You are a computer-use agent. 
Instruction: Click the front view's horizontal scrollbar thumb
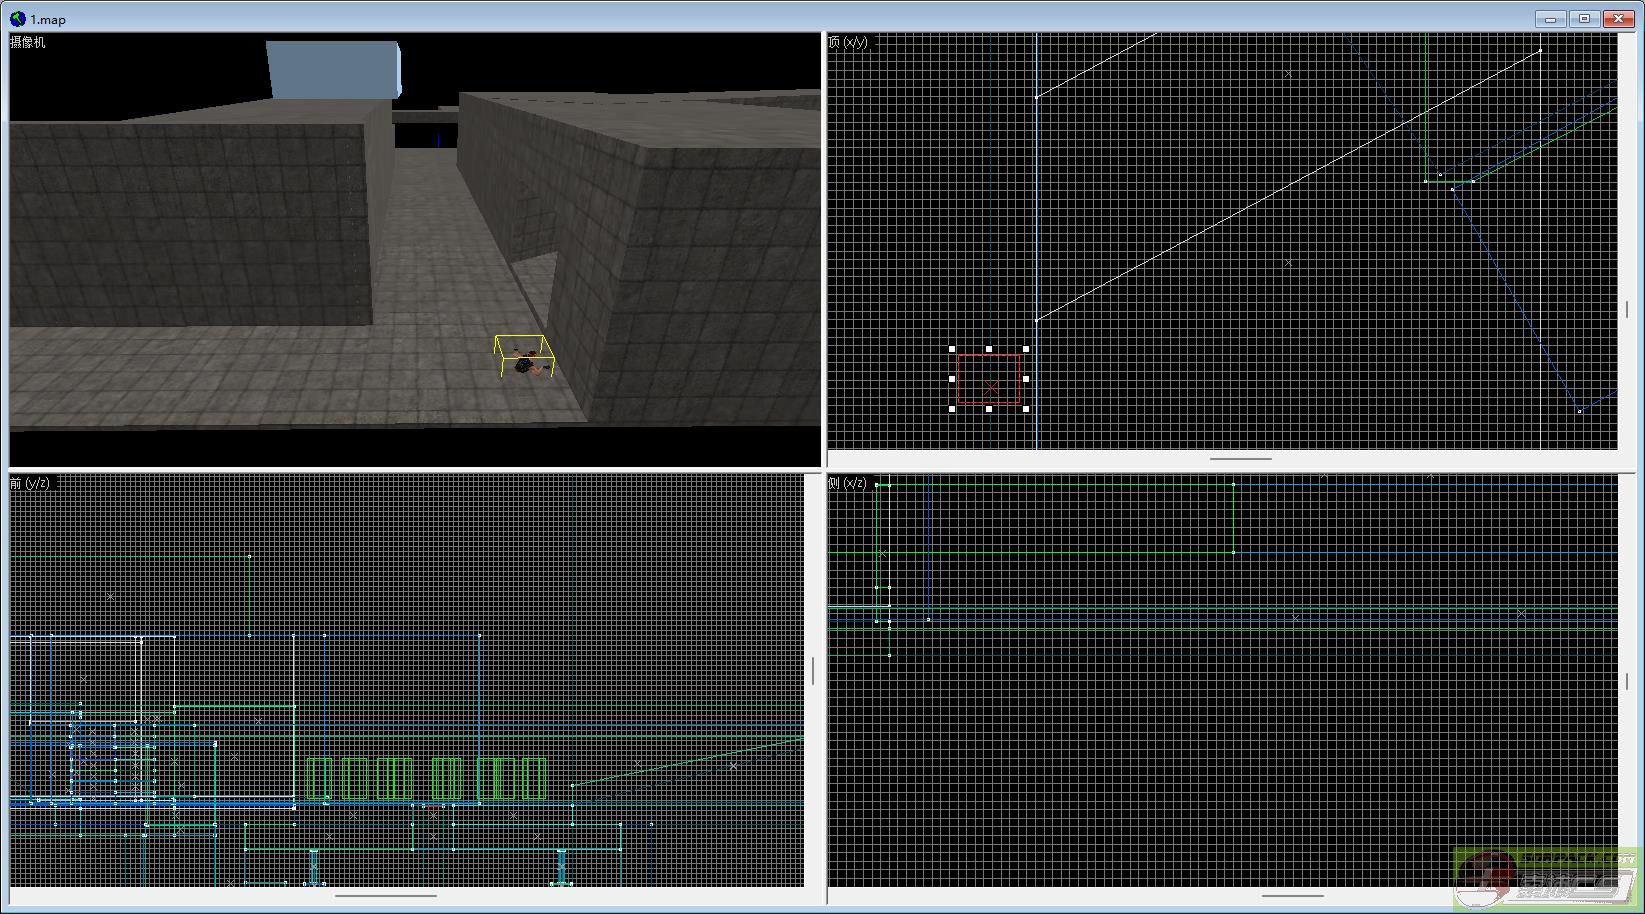(x=385, y=895)
